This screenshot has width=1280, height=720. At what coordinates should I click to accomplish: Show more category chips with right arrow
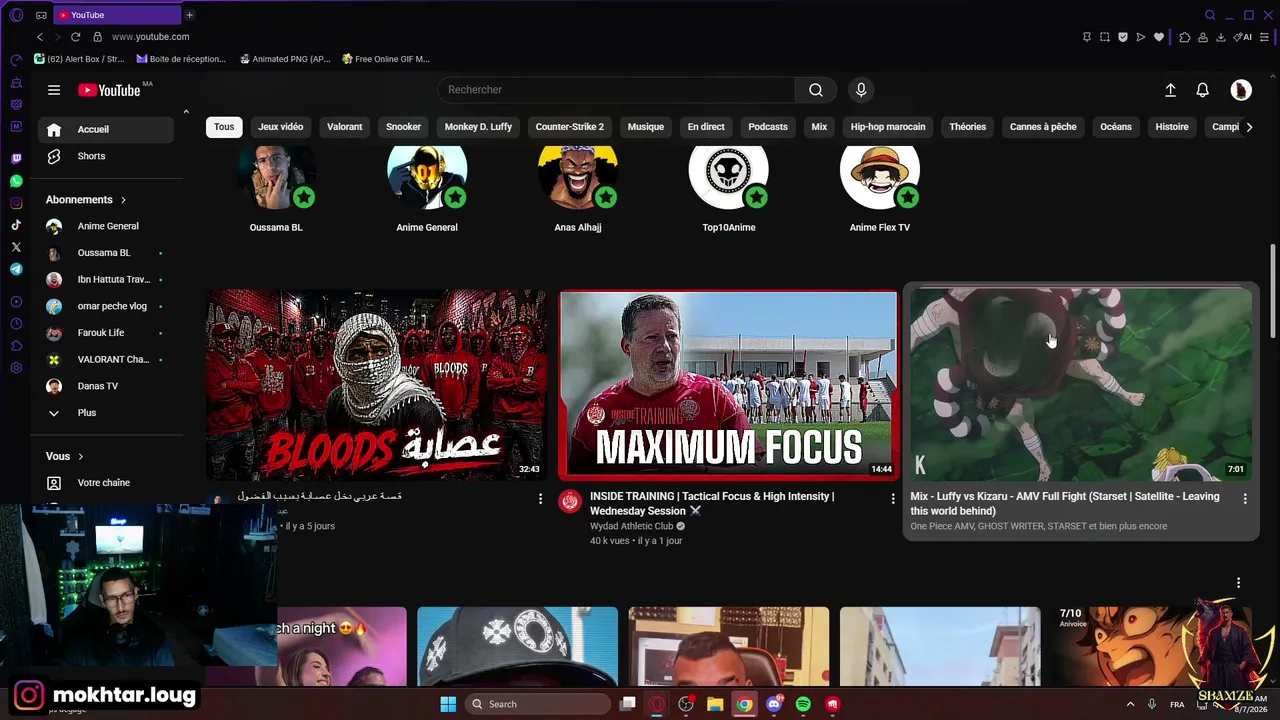tap(1249, 127)
